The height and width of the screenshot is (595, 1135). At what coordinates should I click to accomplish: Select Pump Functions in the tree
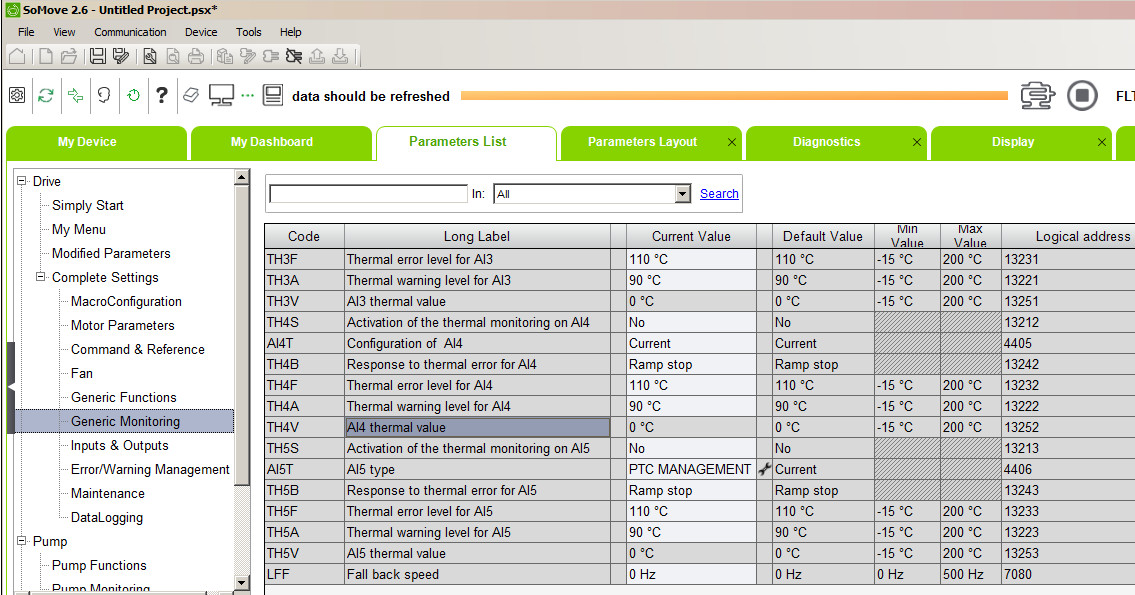pyautogui.click(x=99, y=565)
